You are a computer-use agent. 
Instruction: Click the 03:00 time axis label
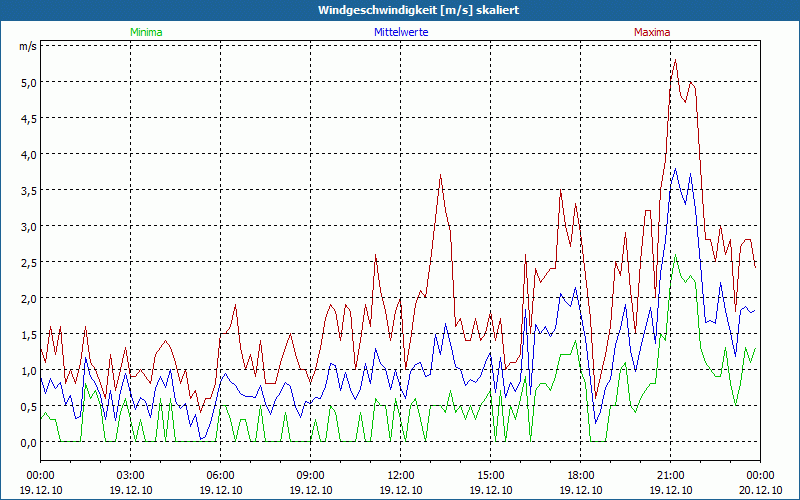point(131,476)
